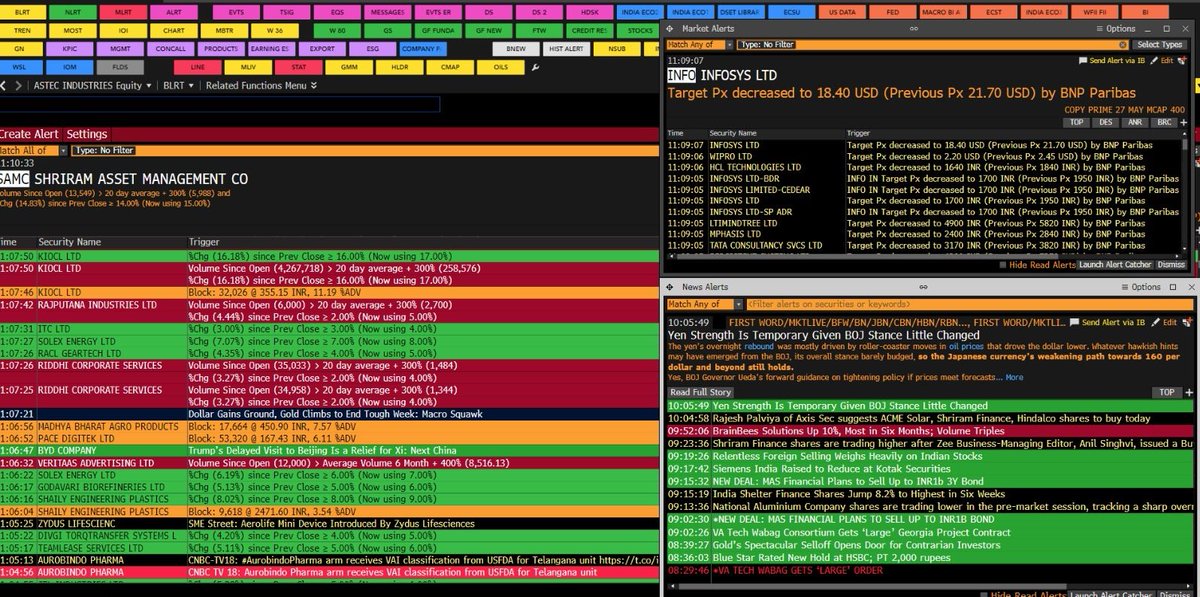
Task: Select the BYD COMPANY news row
Action: pos(330,450)
